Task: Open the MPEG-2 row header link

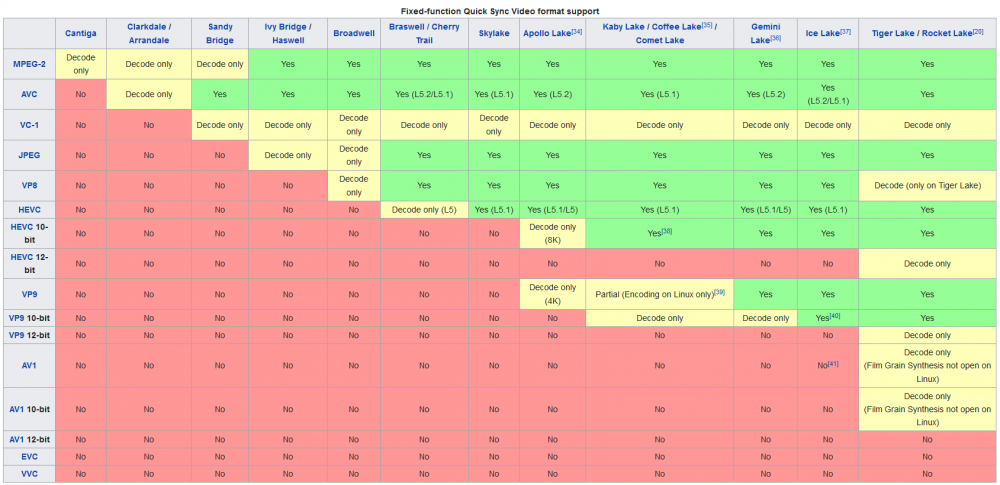Action: click(x=29, y=64)
